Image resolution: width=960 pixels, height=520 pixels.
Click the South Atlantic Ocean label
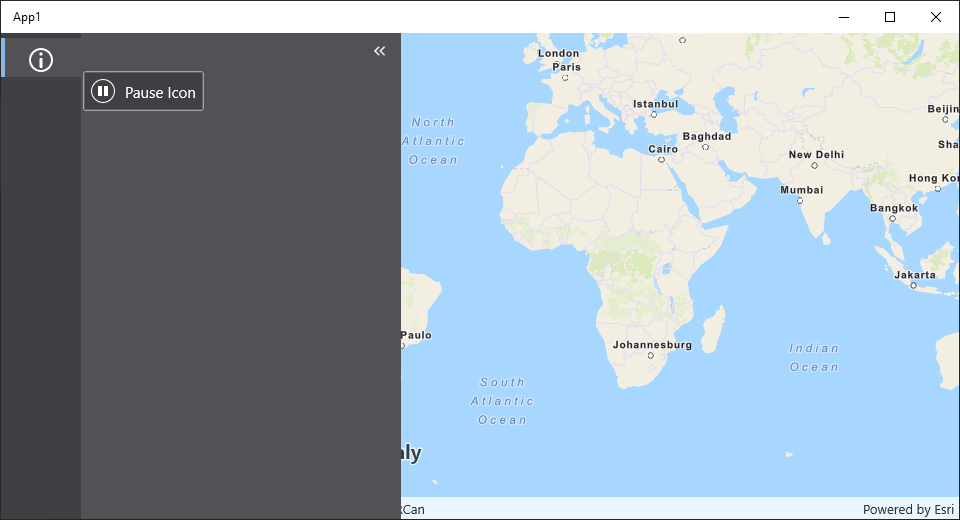pos(502,401)
